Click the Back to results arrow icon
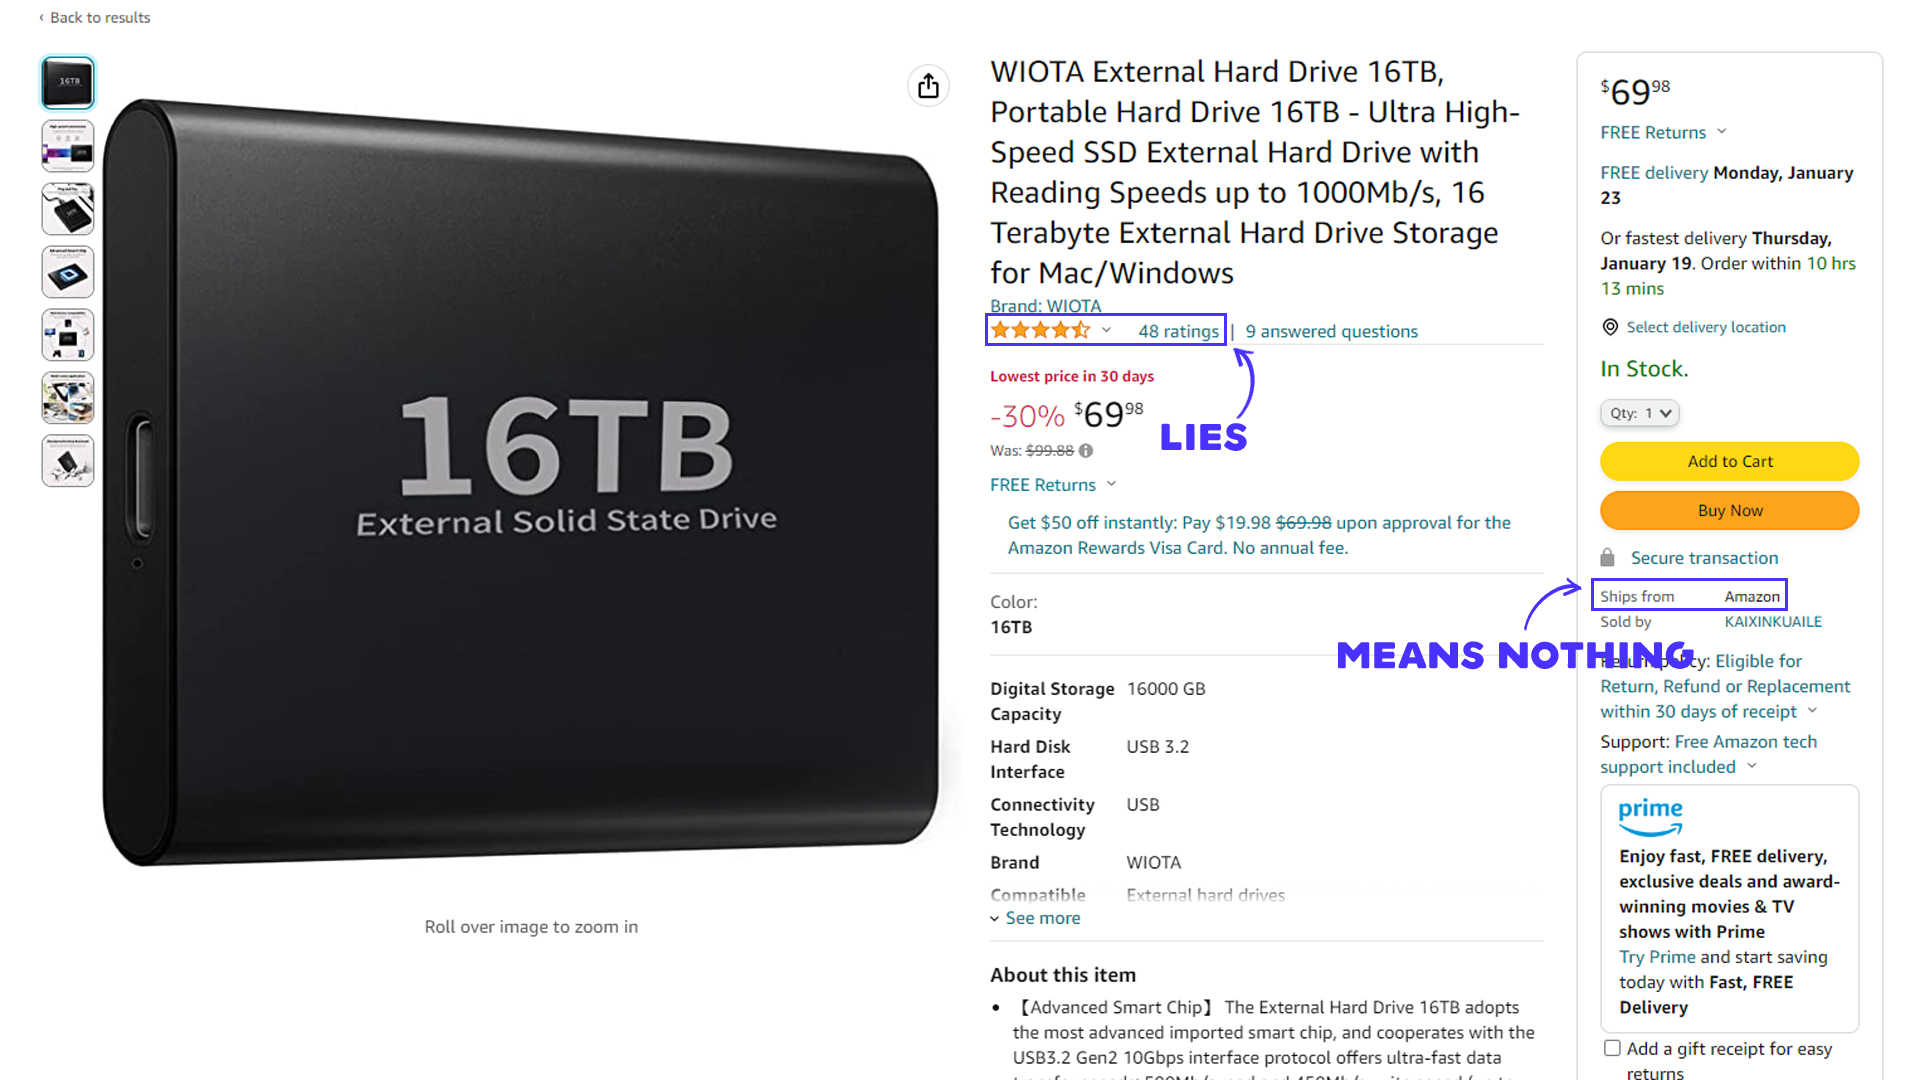1920x1080 pixels. (42, 16)
